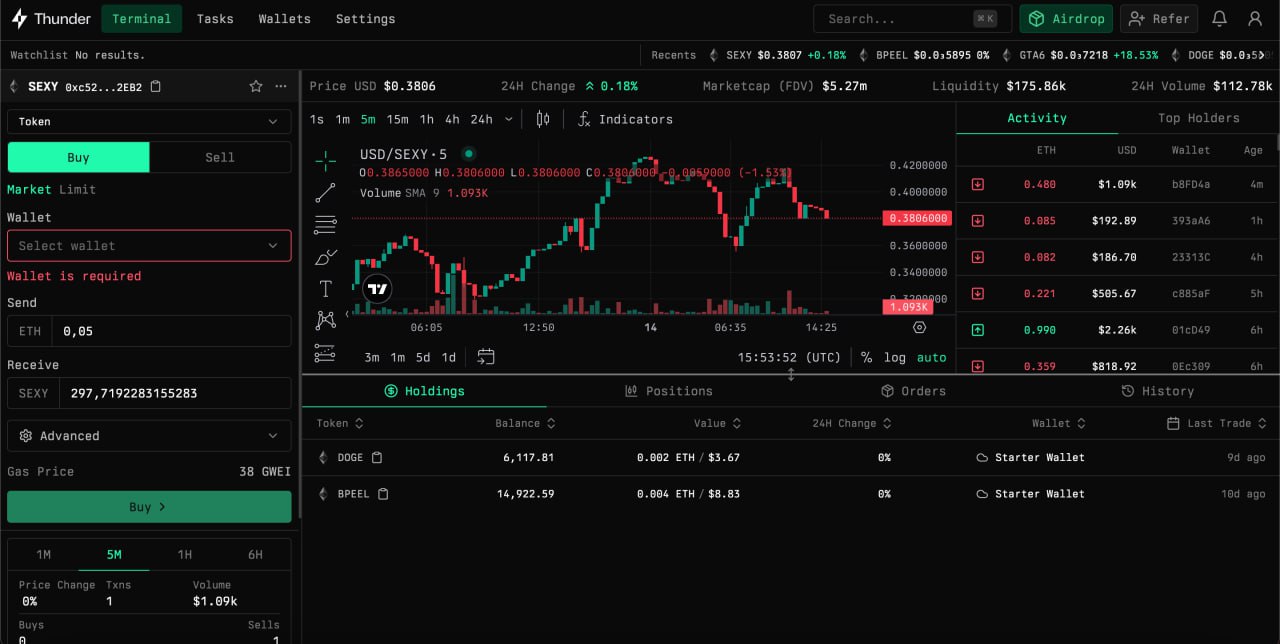Switch order side to Sell

[x=220, y=157]
